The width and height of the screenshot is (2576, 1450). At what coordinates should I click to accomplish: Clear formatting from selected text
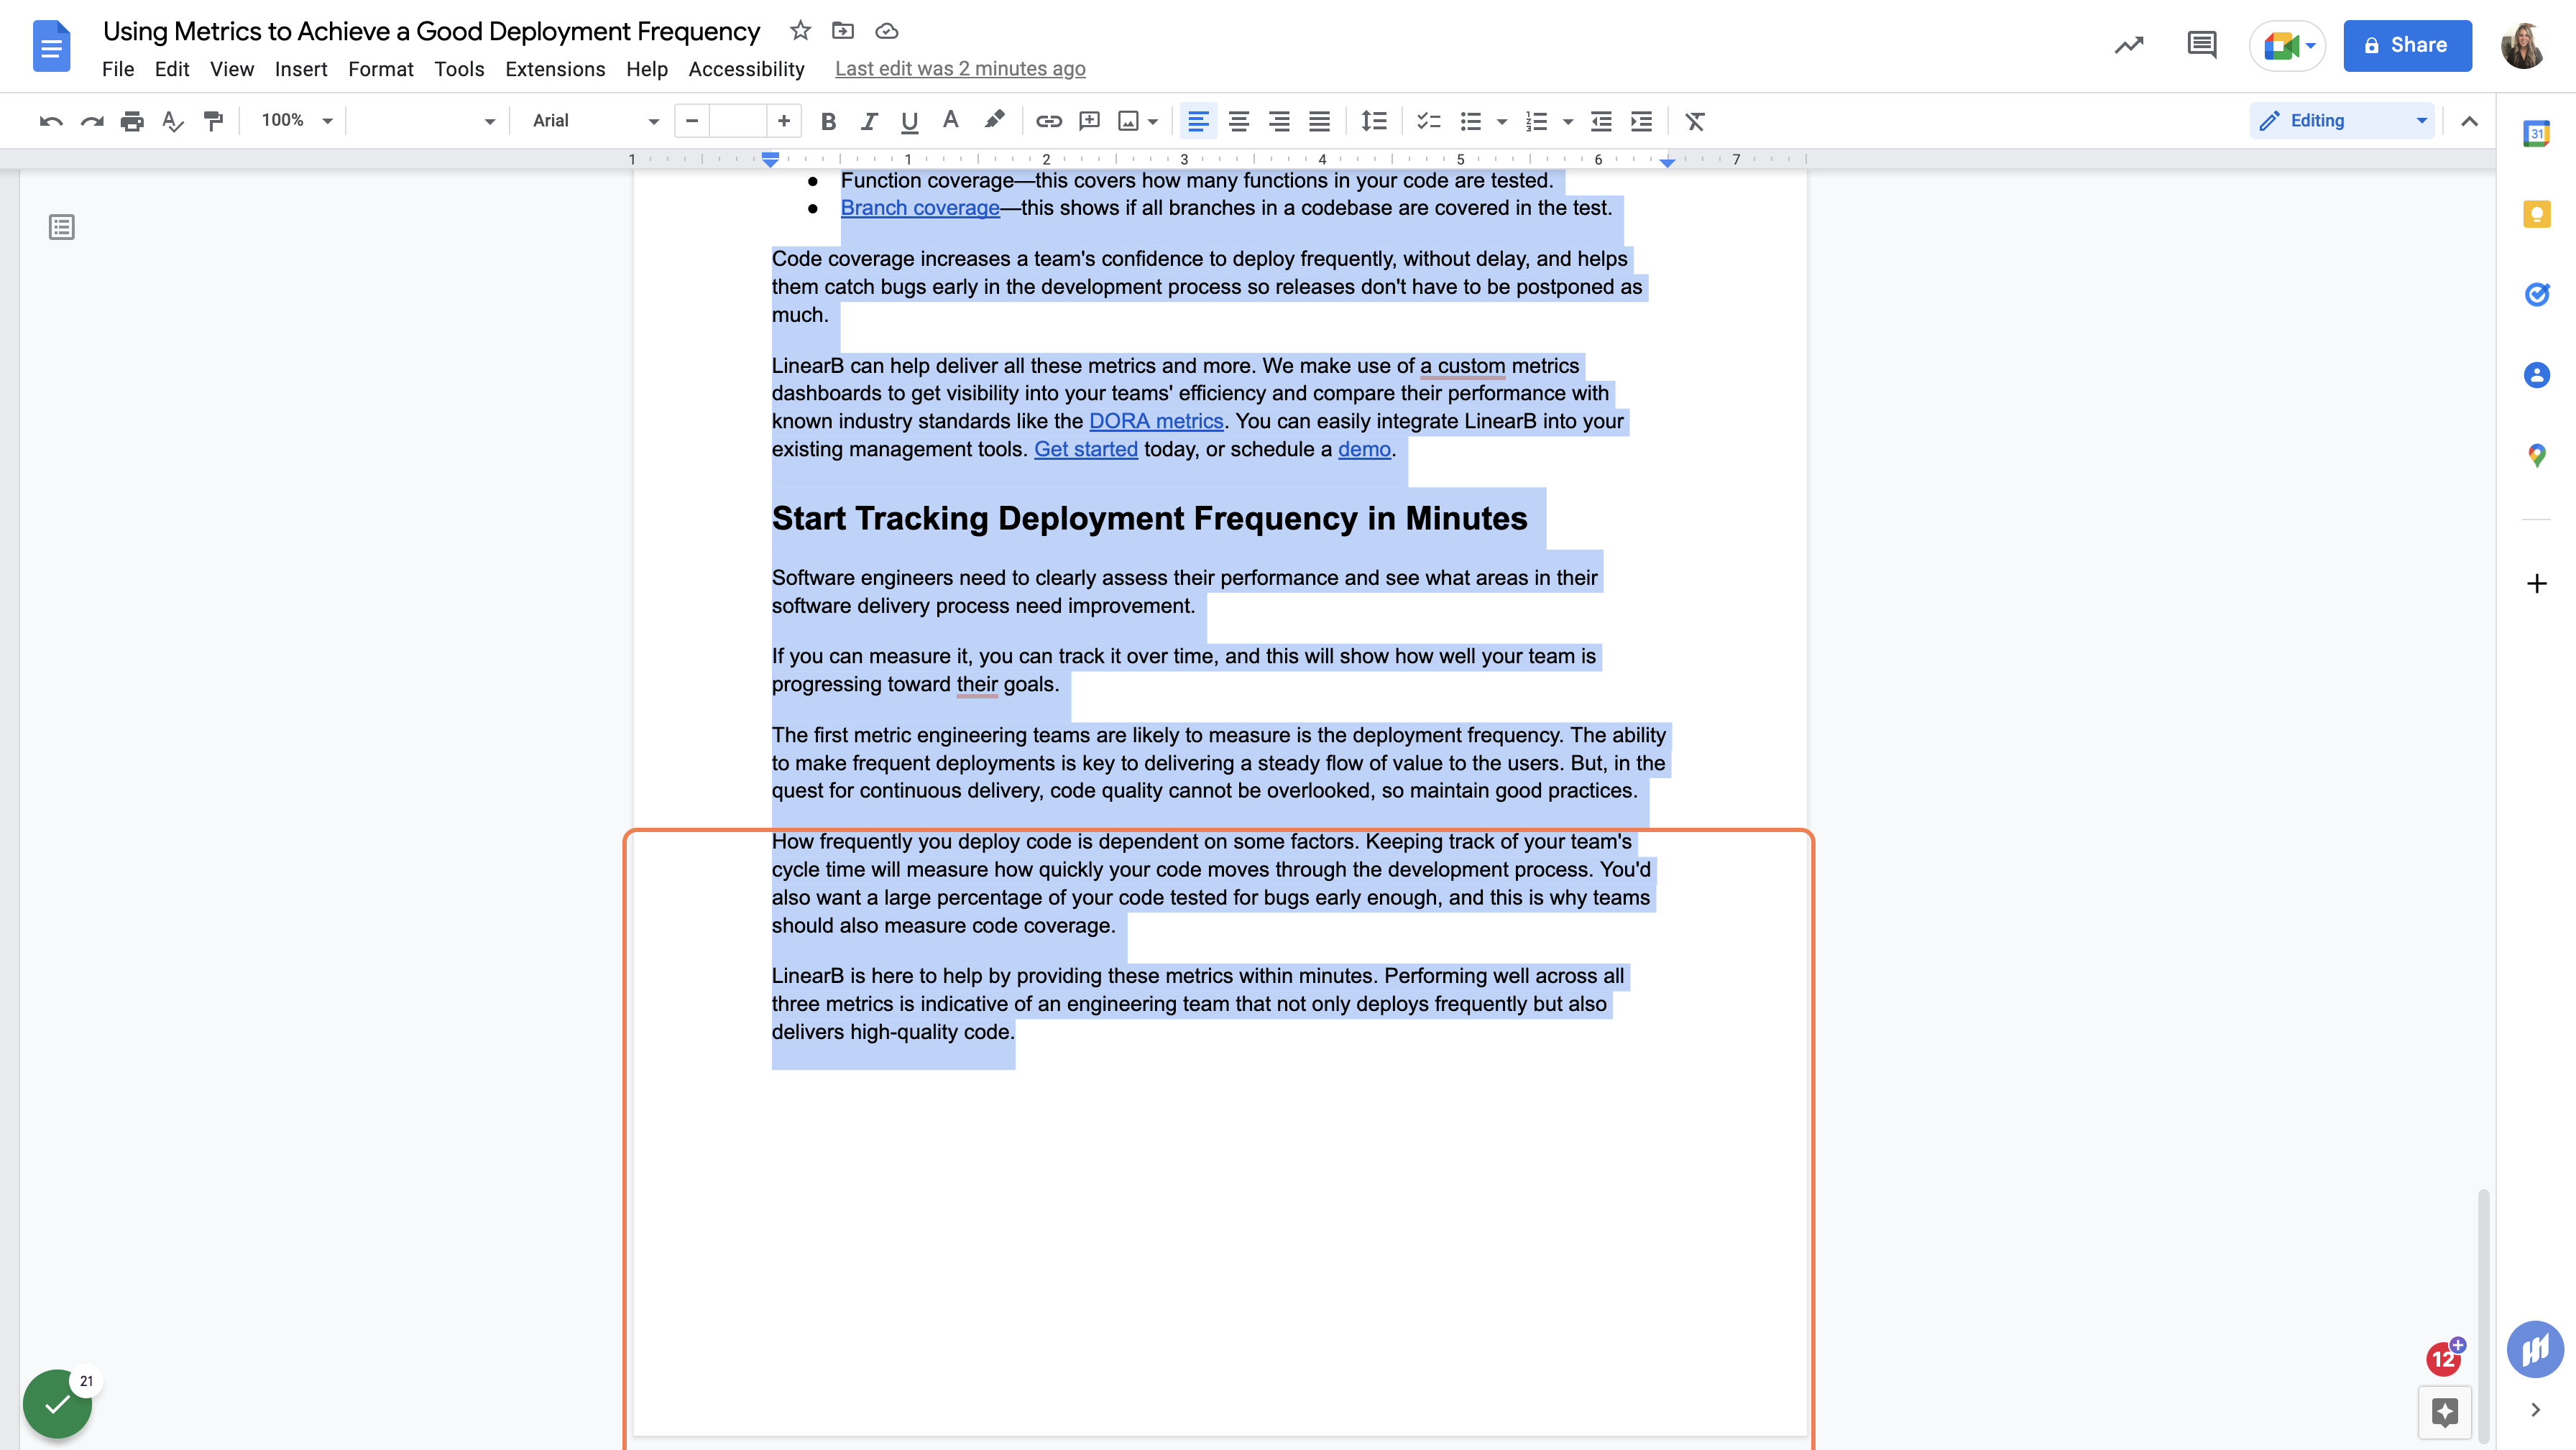click(x=1694, y=121)
